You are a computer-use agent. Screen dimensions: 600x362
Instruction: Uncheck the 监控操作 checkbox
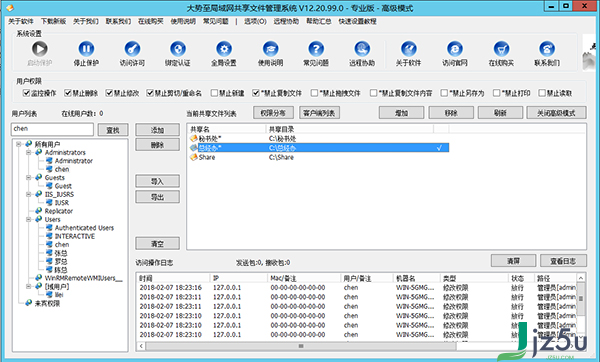point(26,93)
